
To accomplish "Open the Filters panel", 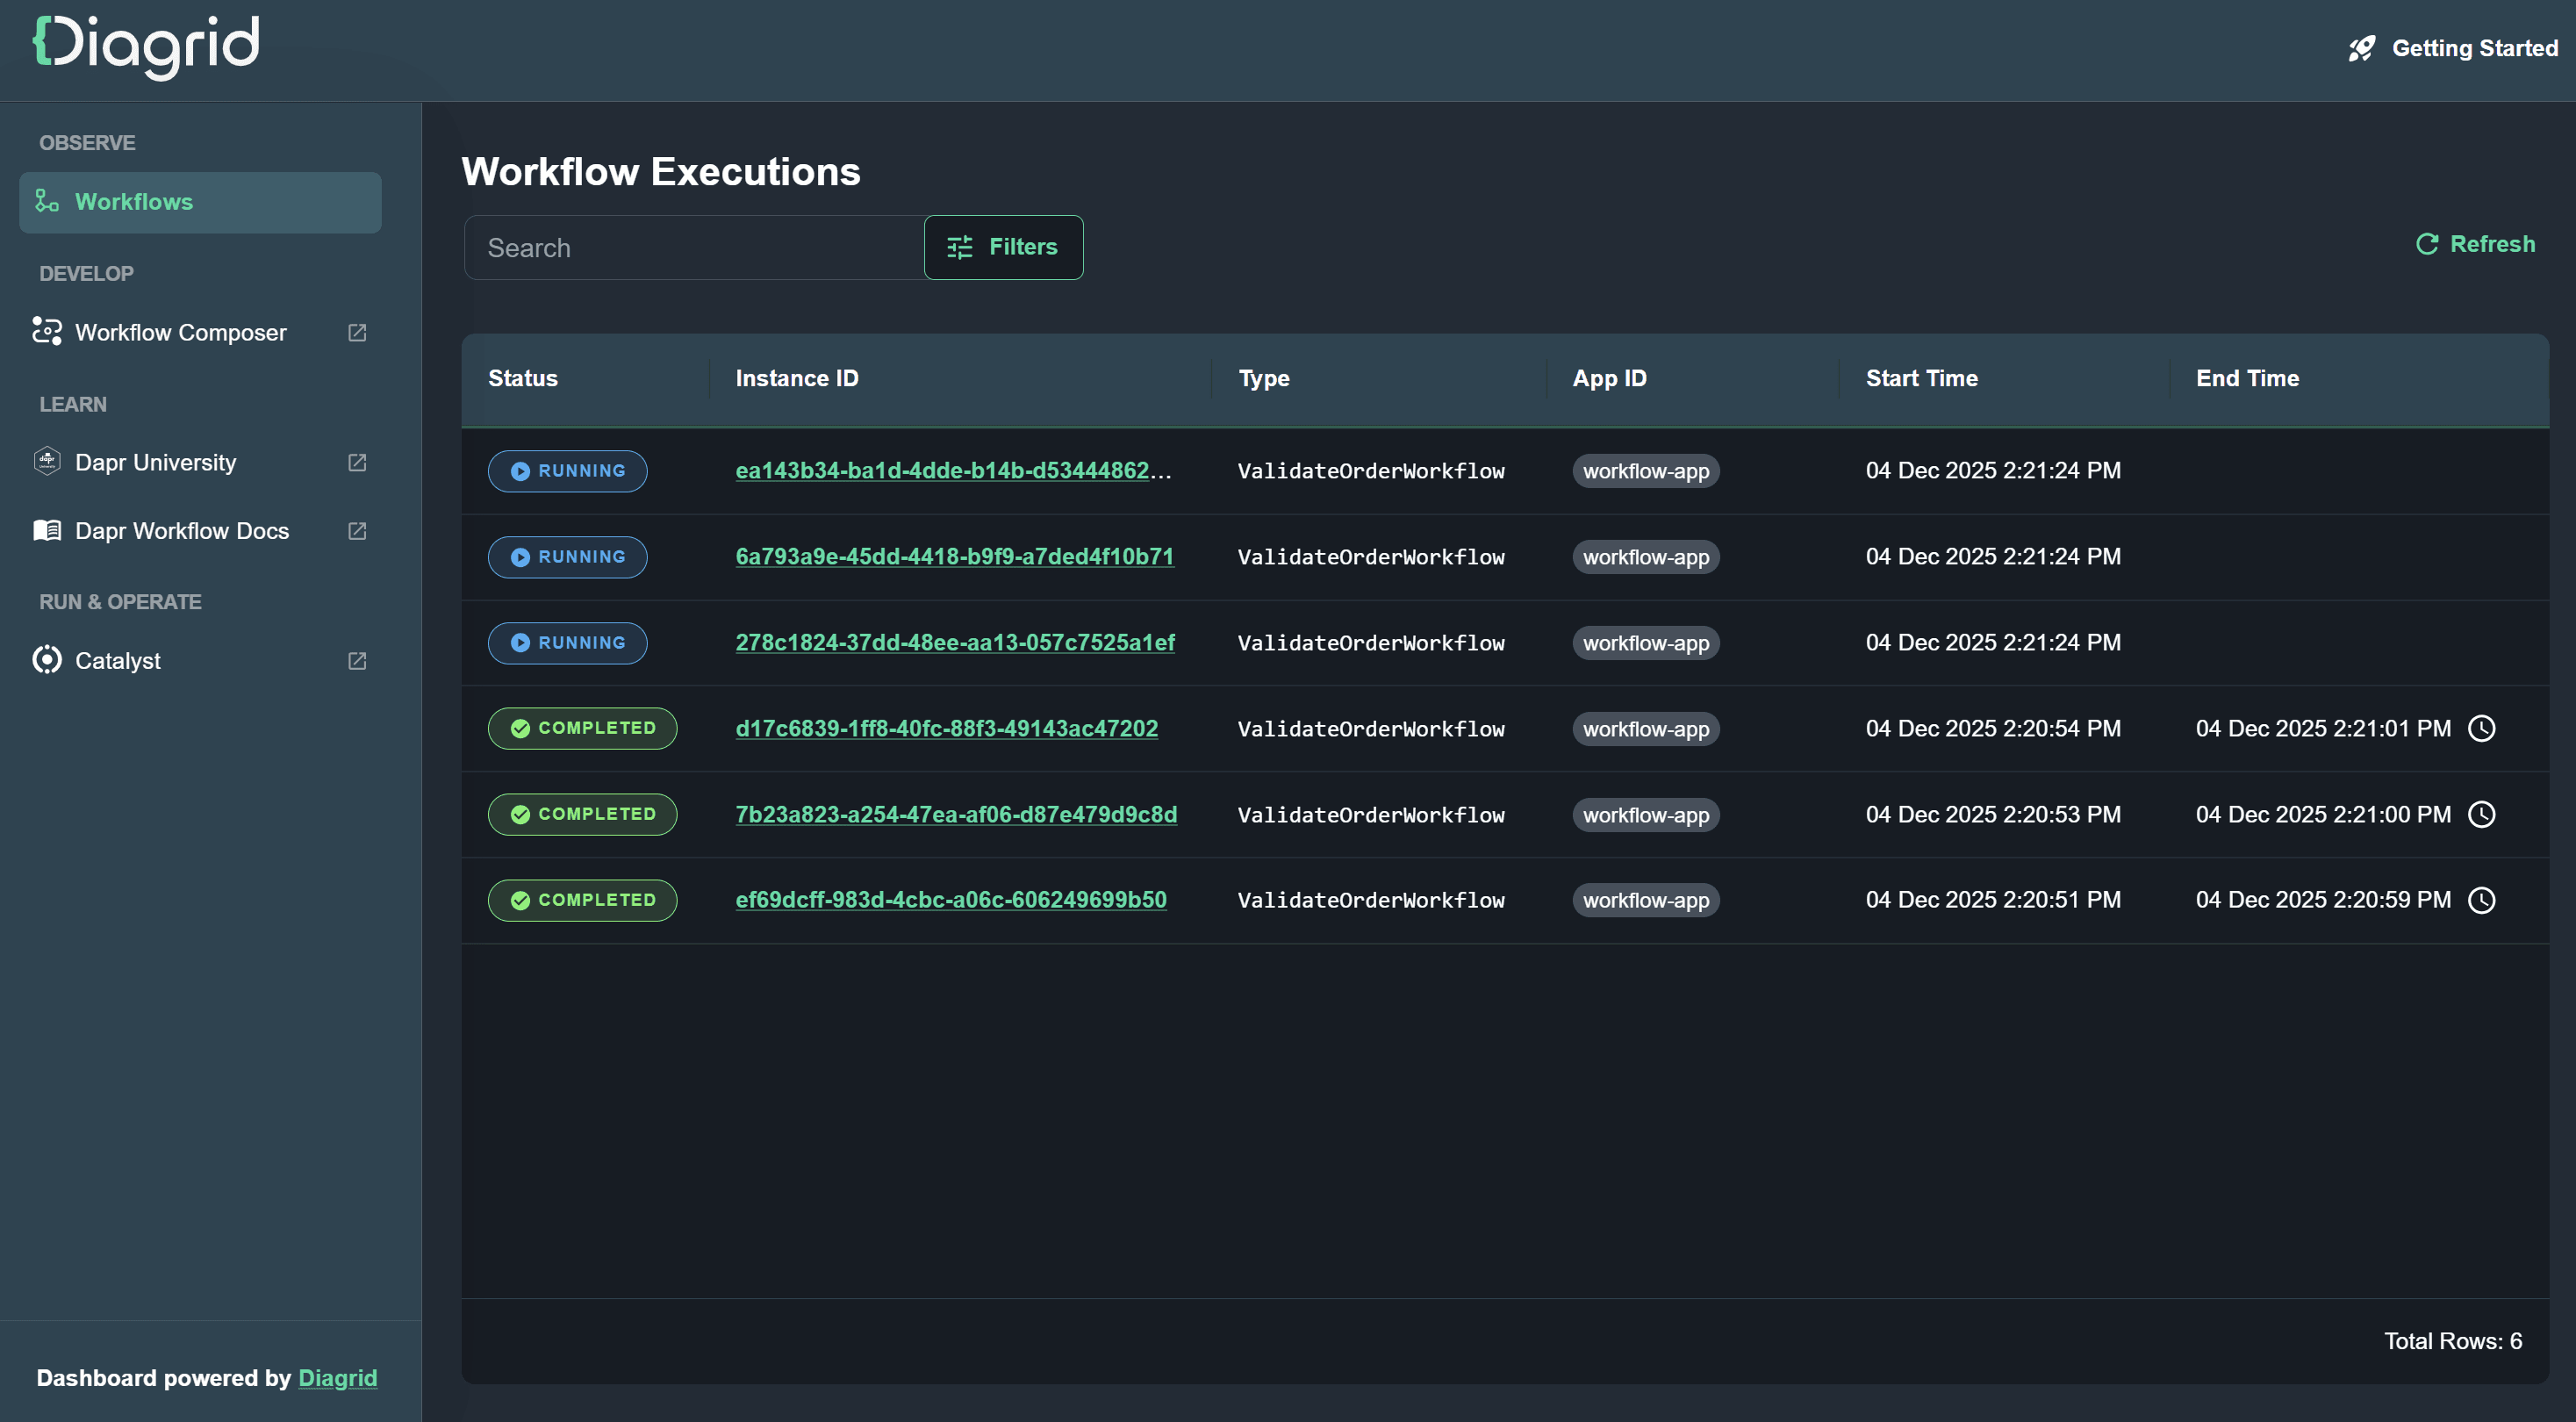I will pyautogui.click(x=1003, y=247).
